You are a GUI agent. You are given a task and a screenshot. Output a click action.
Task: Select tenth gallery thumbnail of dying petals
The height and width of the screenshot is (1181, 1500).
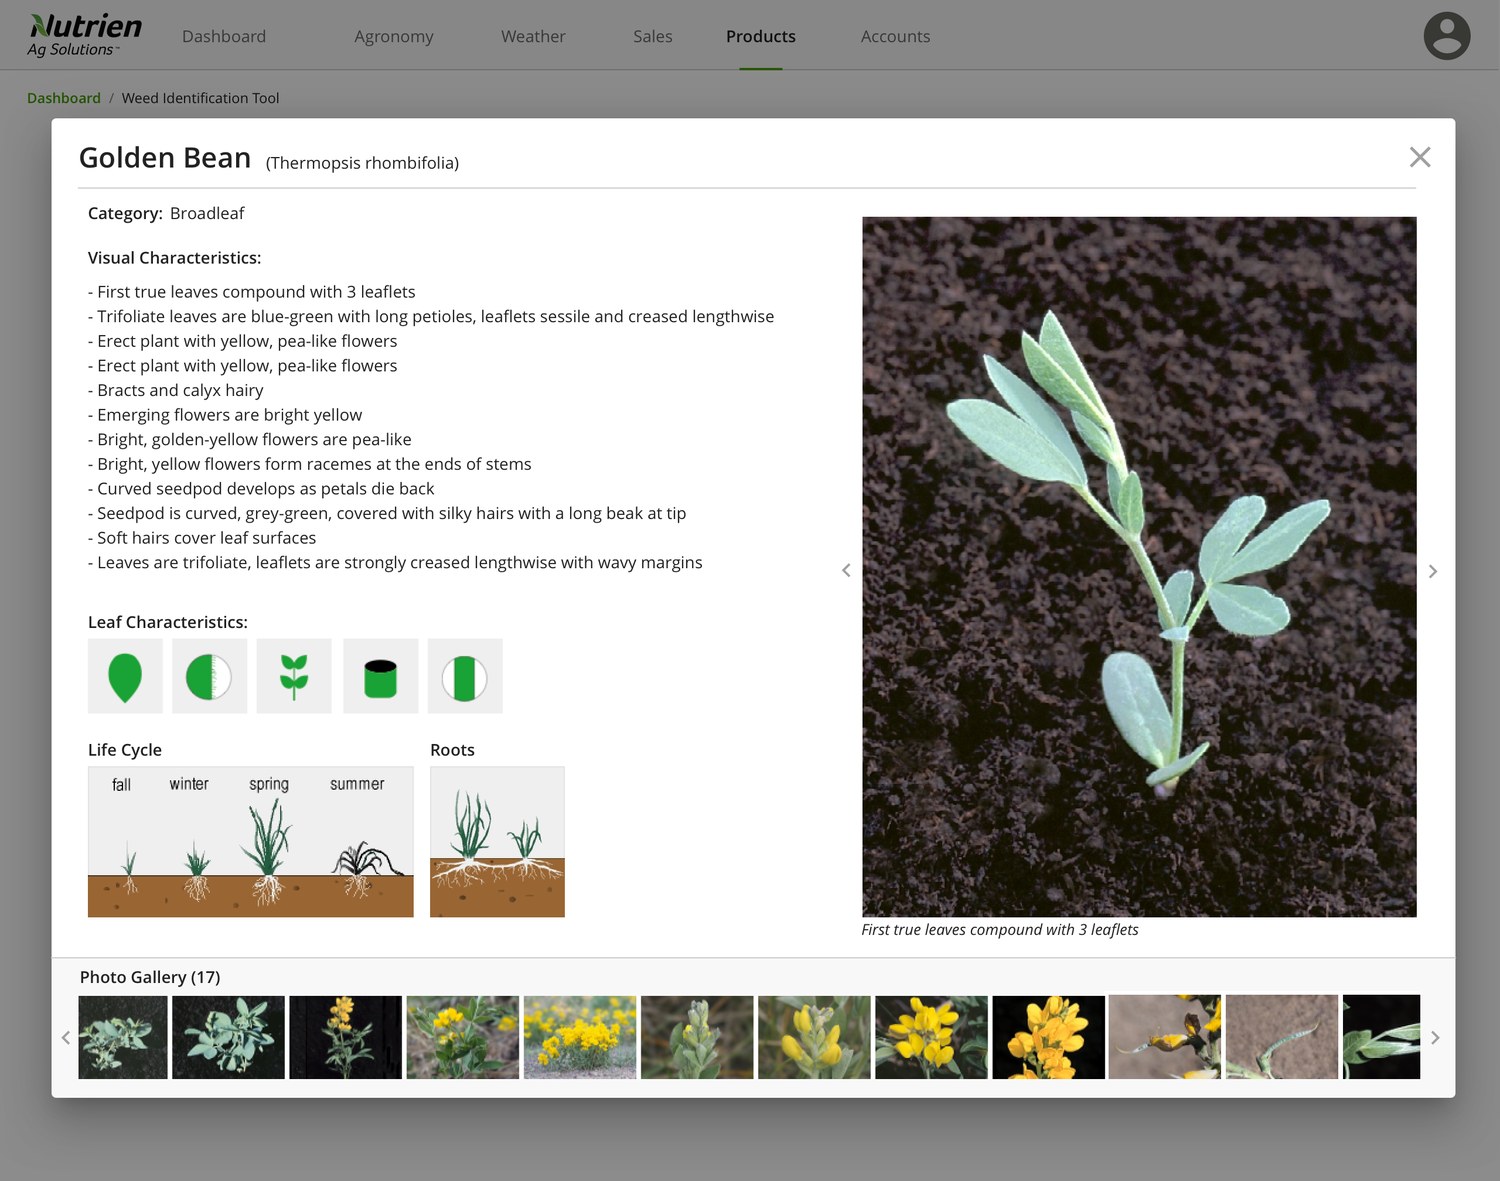1165,1037
